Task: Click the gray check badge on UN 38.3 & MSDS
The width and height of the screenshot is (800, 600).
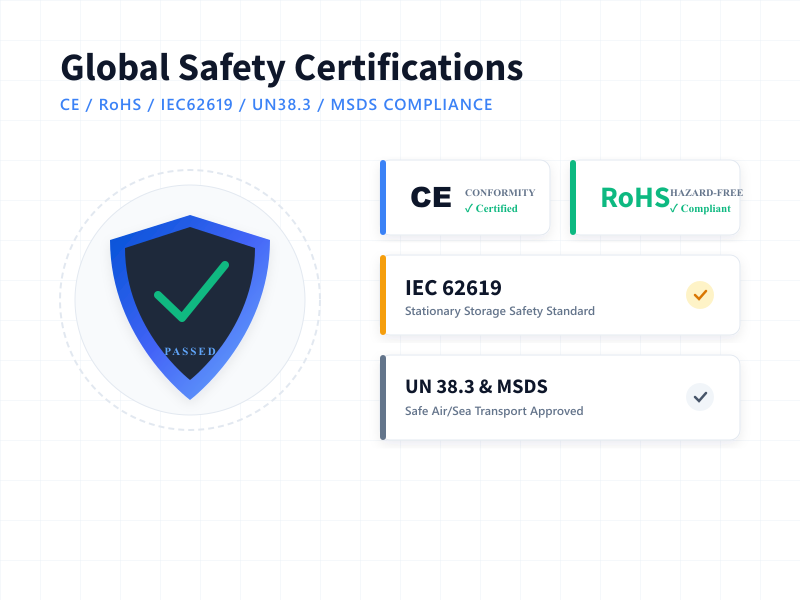Action: pos(699,396)
